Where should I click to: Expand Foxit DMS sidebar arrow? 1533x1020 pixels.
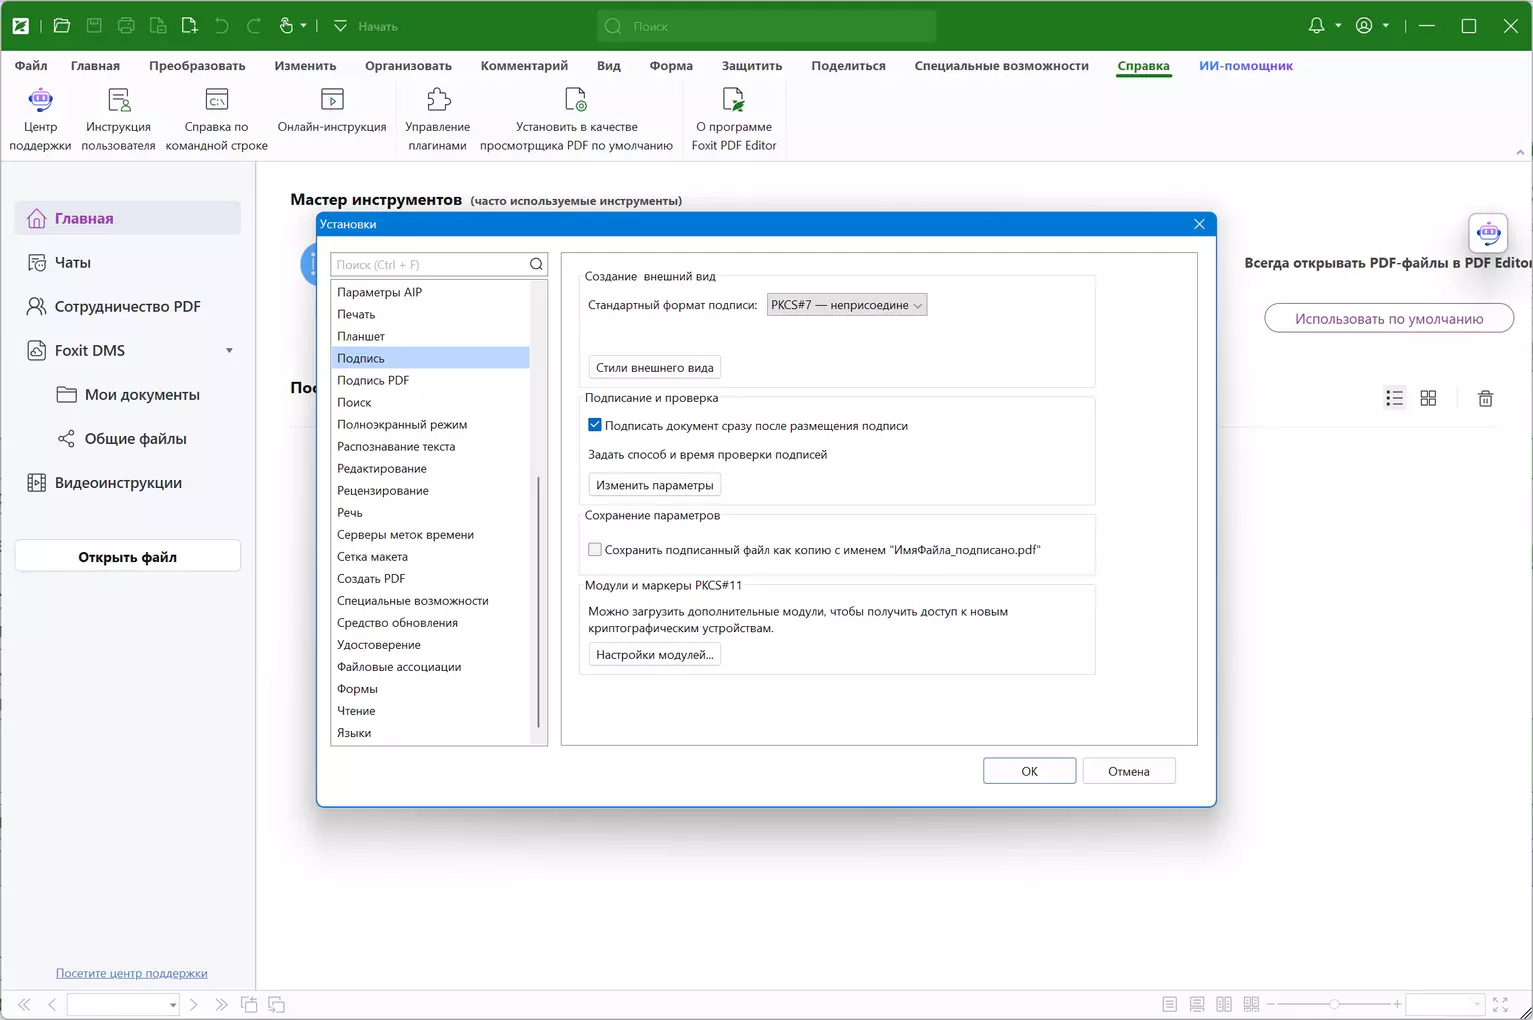229,351
